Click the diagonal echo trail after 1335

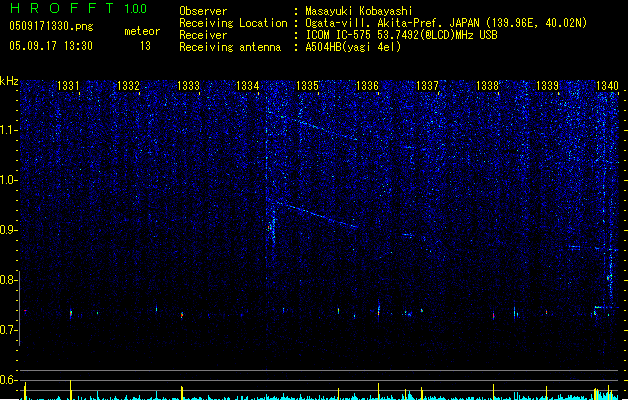pyautogui.click(x=316, y=215)
